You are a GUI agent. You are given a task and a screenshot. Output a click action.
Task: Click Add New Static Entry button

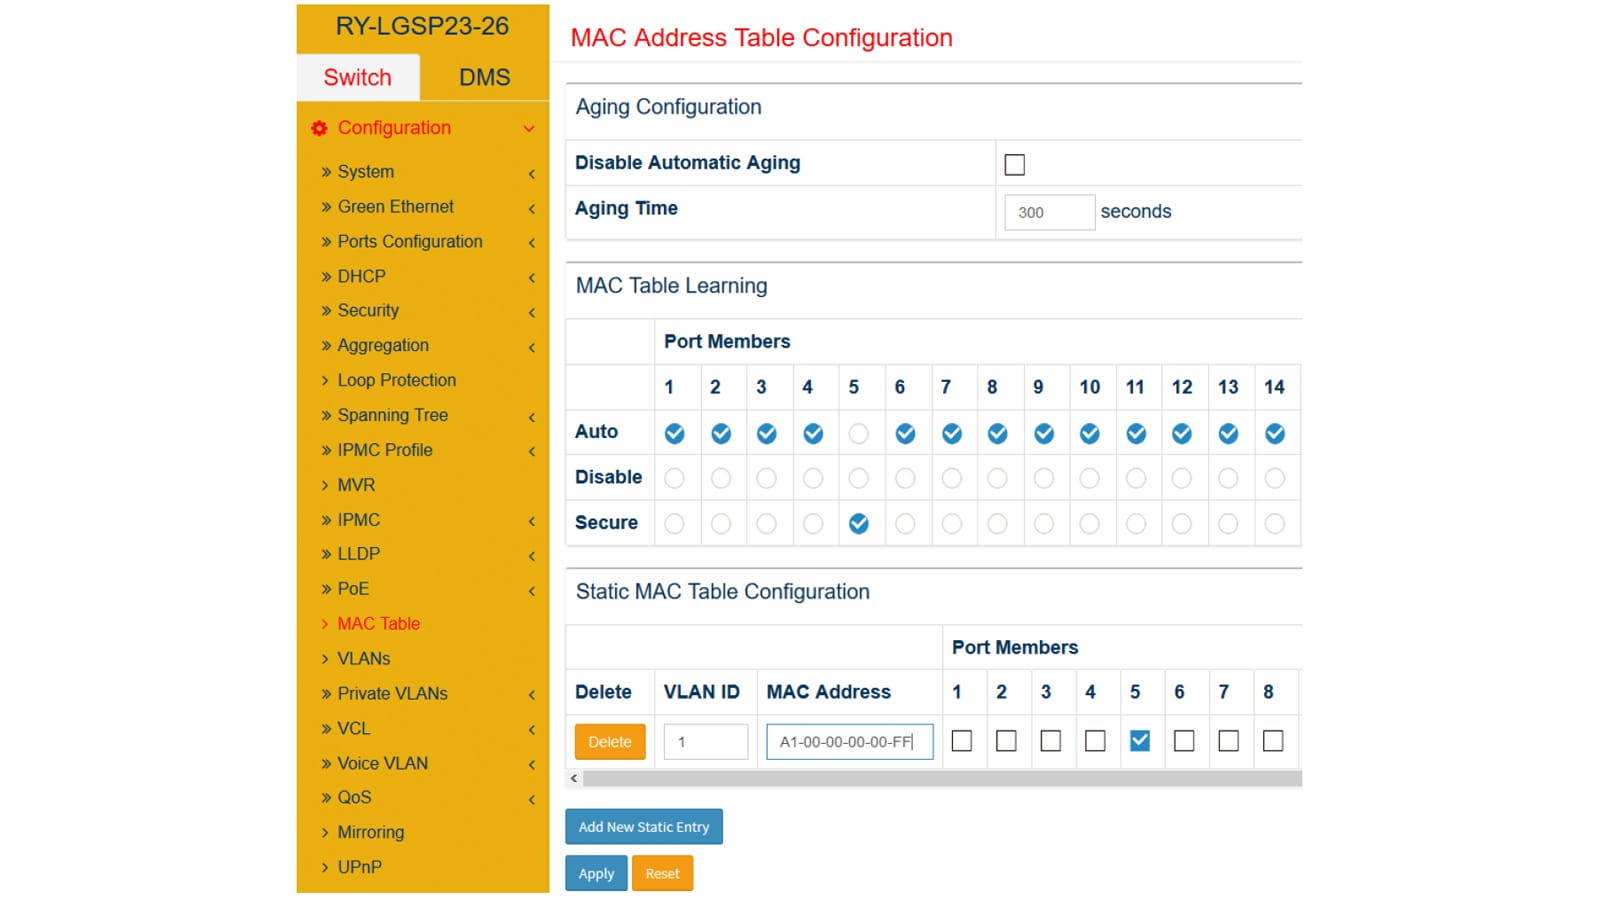[x=644, y=827]
